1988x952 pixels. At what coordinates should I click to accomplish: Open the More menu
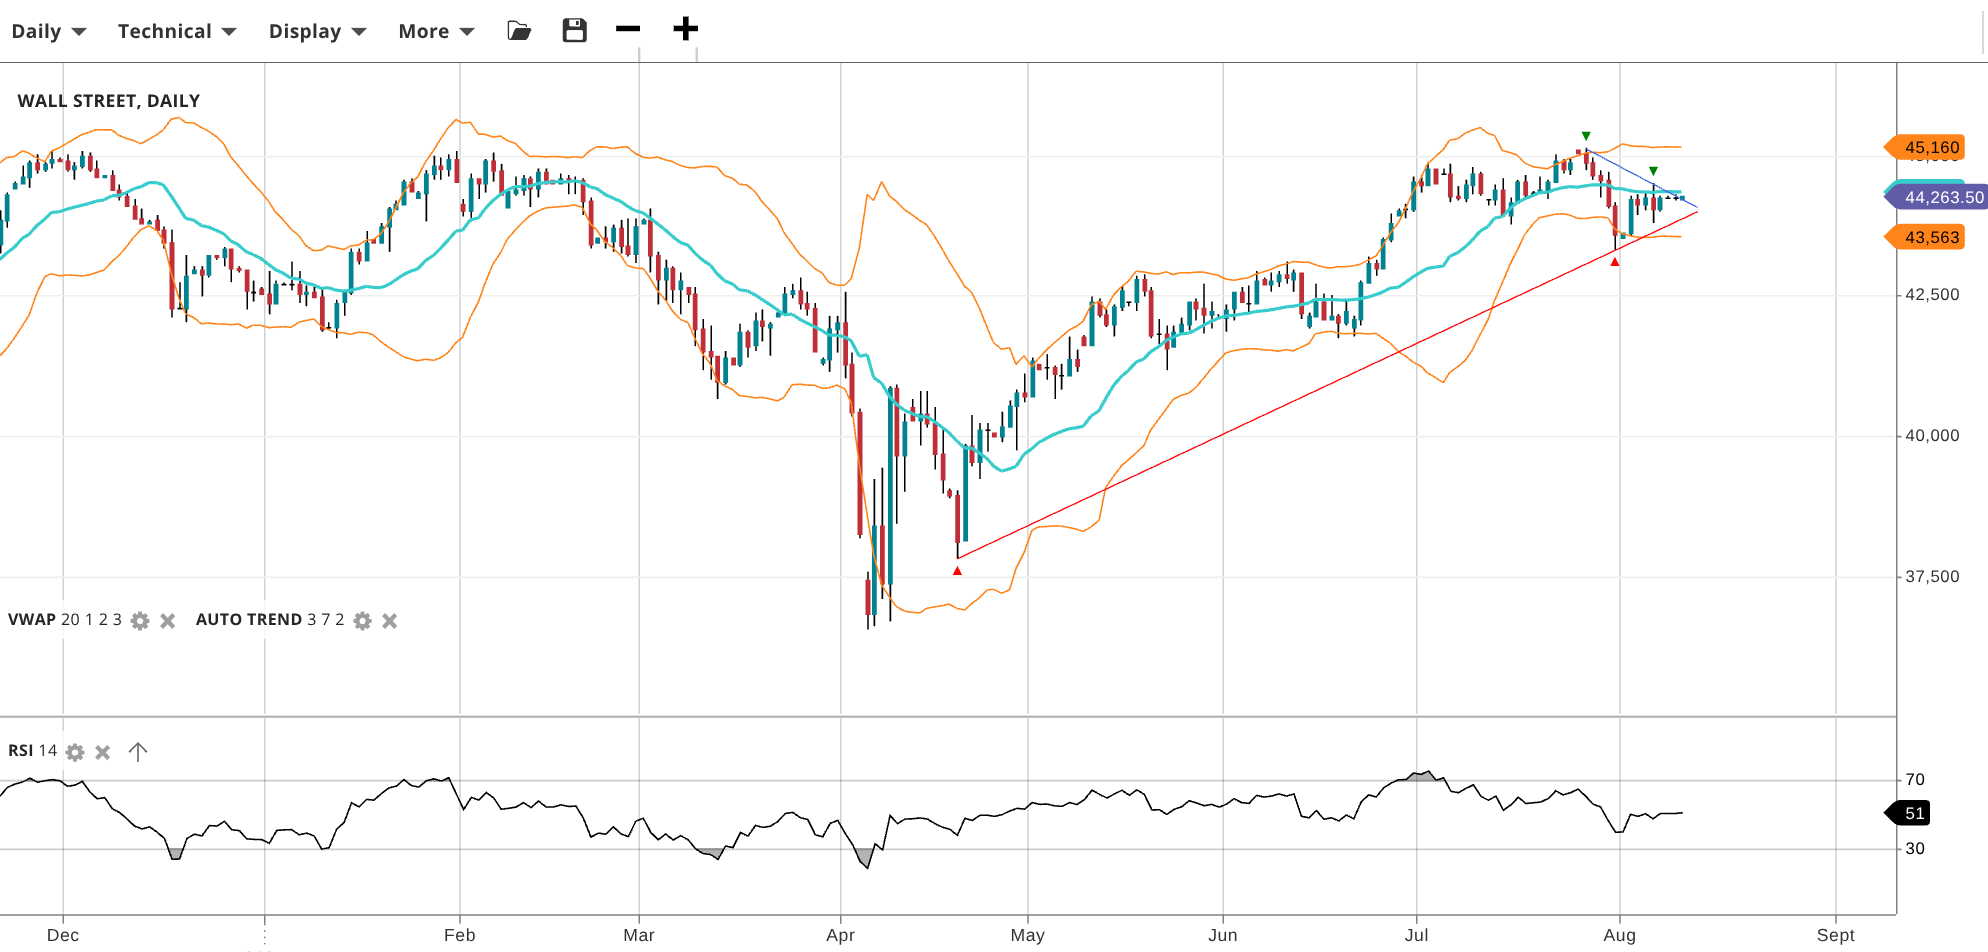[436, 31]
